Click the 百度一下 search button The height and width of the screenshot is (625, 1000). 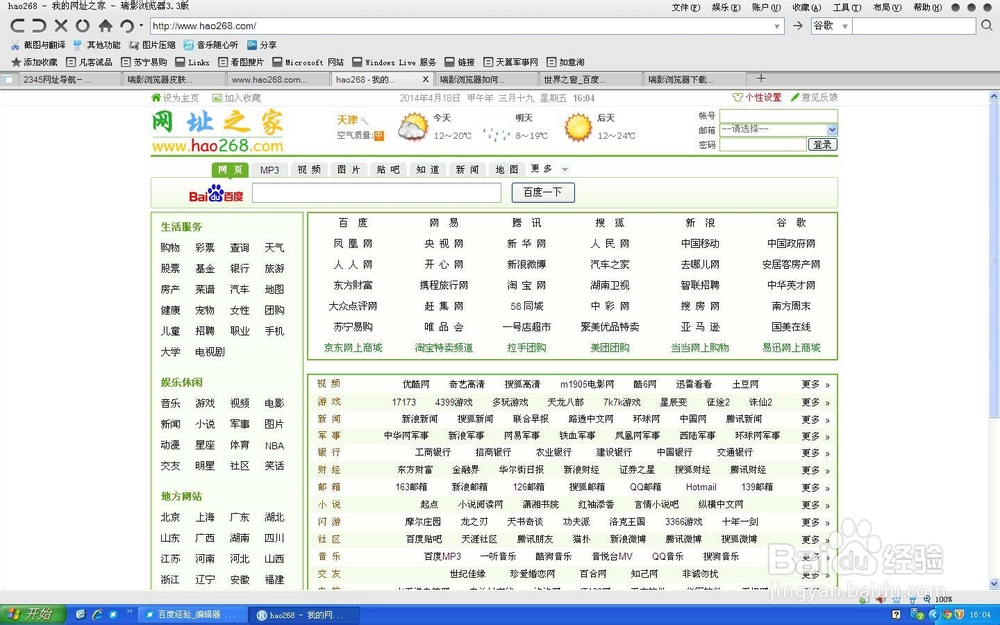click(x=543, y=193)
